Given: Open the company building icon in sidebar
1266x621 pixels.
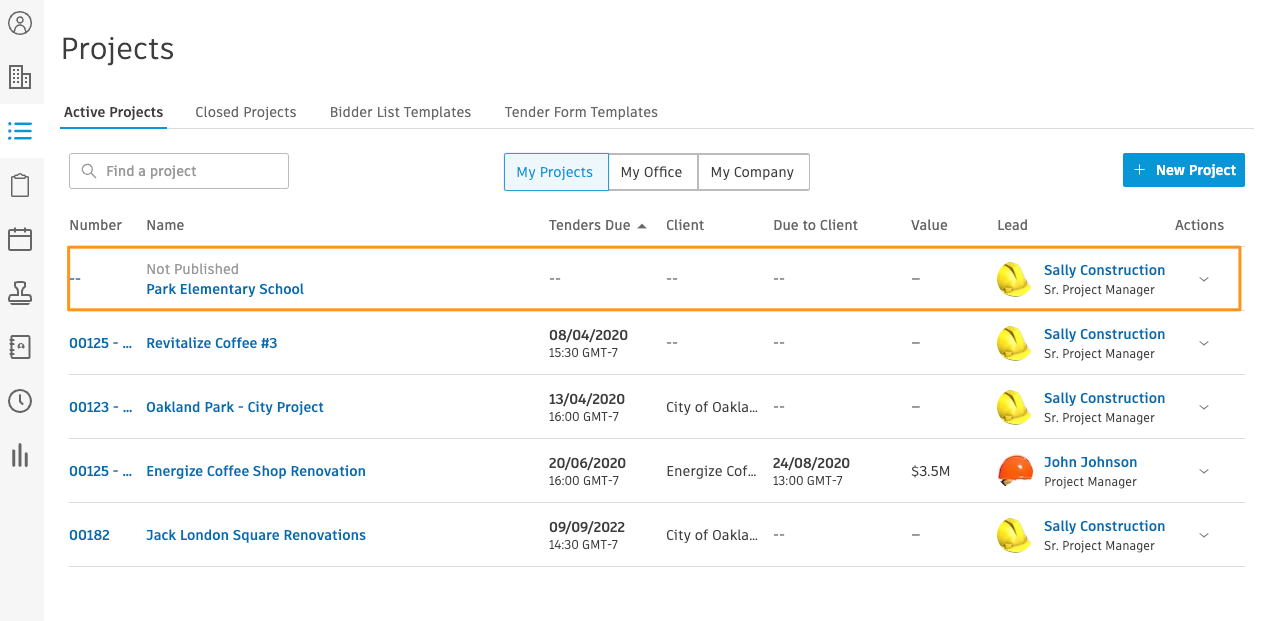Looking at the screenshot, I should tap(20, 77).
